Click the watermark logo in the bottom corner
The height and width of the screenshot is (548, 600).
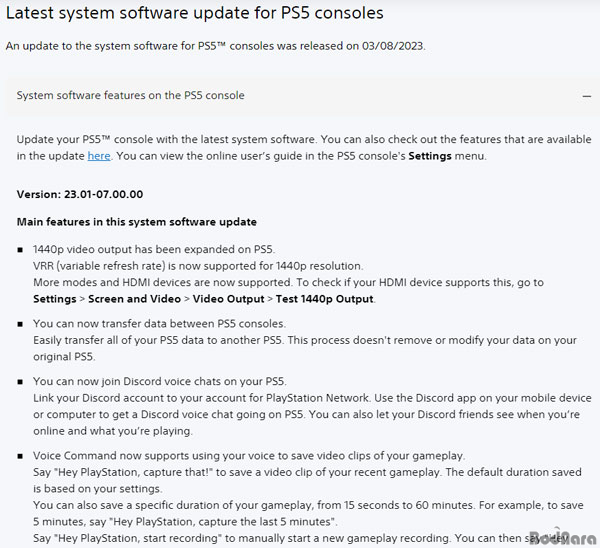(562, 537)
